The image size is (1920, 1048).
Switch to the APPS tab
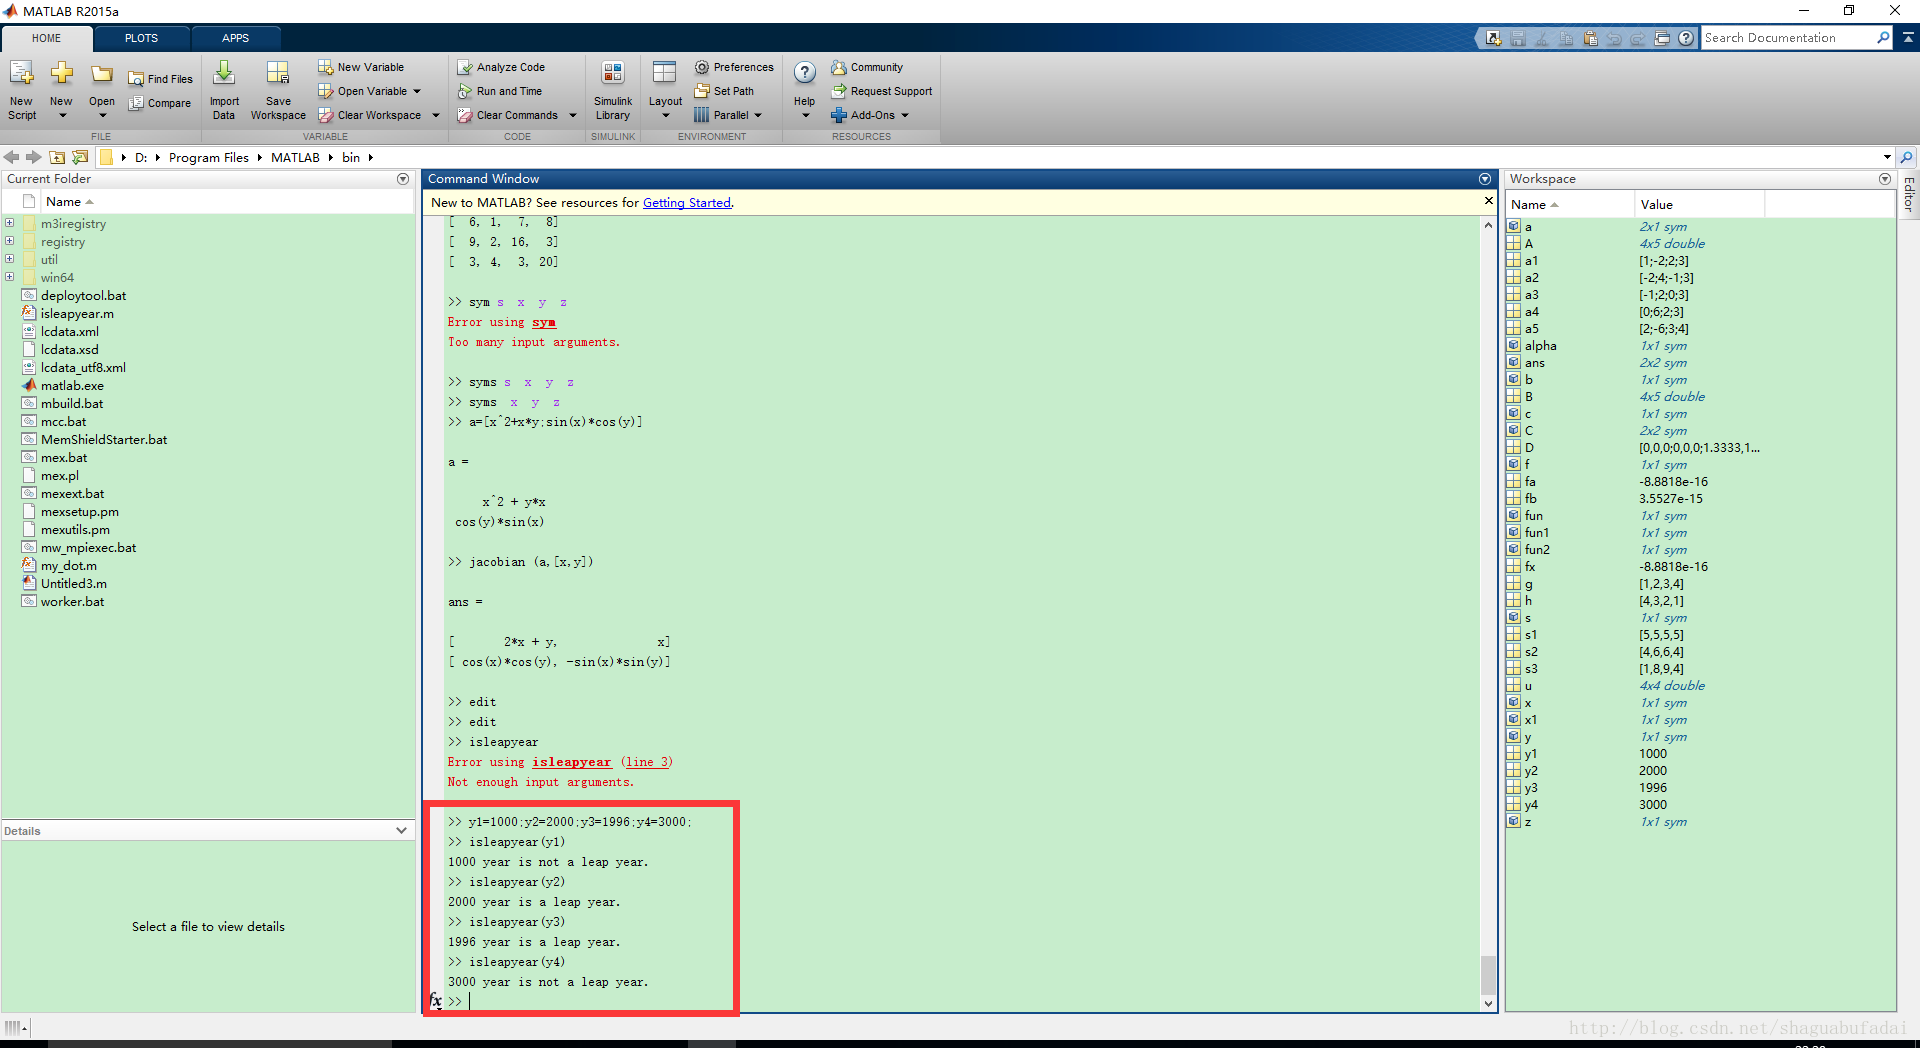[235, 38]
